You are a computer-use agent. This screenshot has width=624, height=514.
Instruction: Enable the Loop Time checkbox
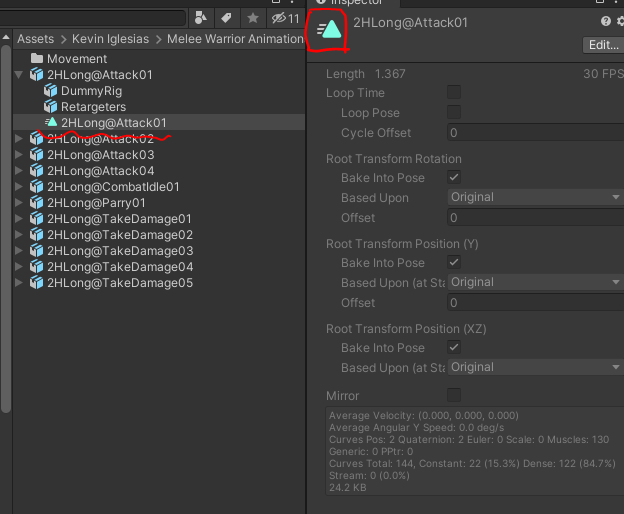[x=454, y=92]
